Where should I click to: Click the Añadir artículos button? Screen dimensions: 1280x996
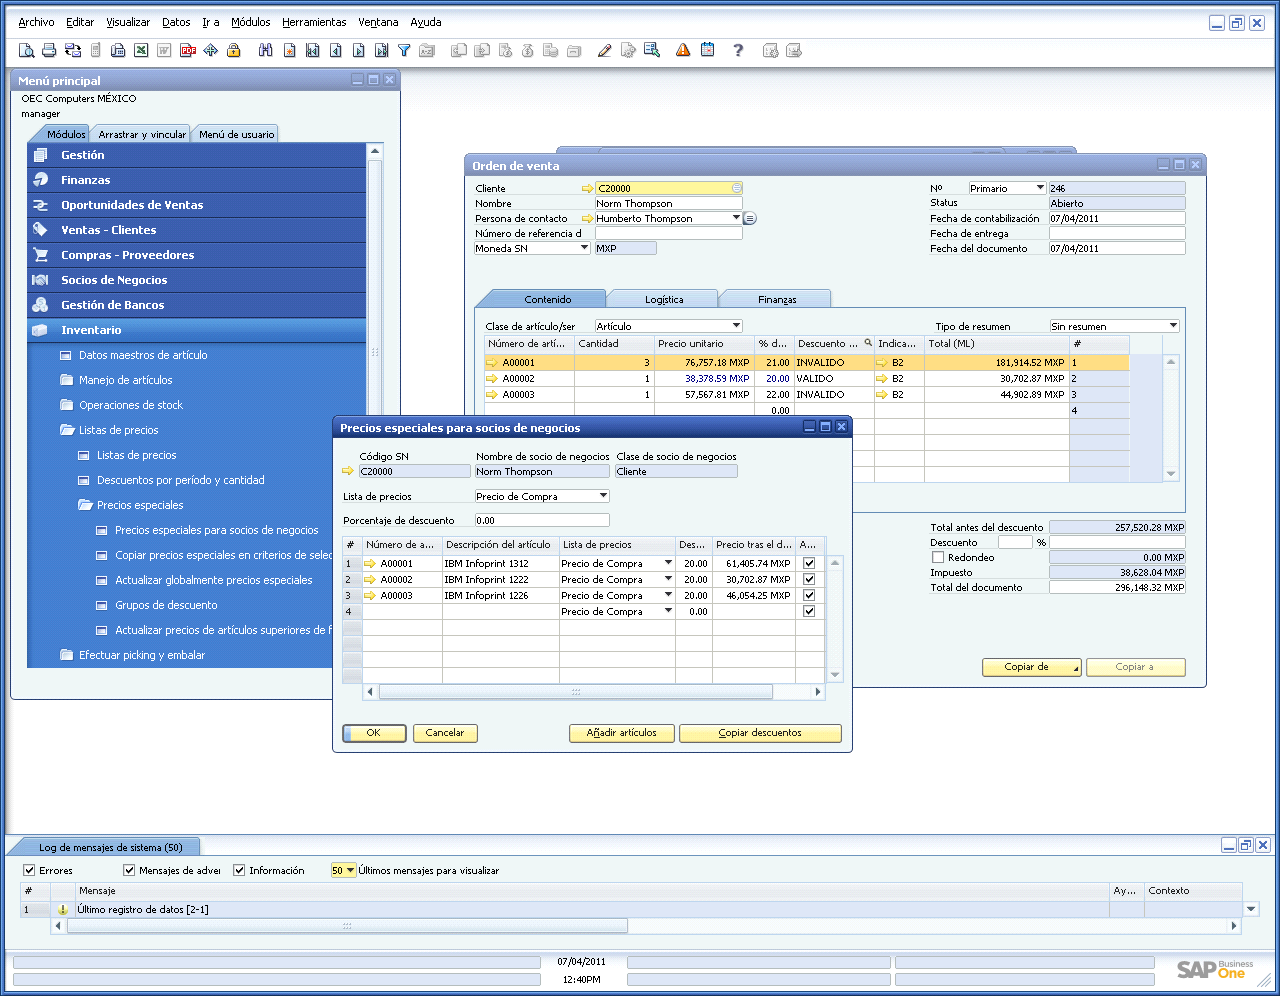click(x=621, y=733)
